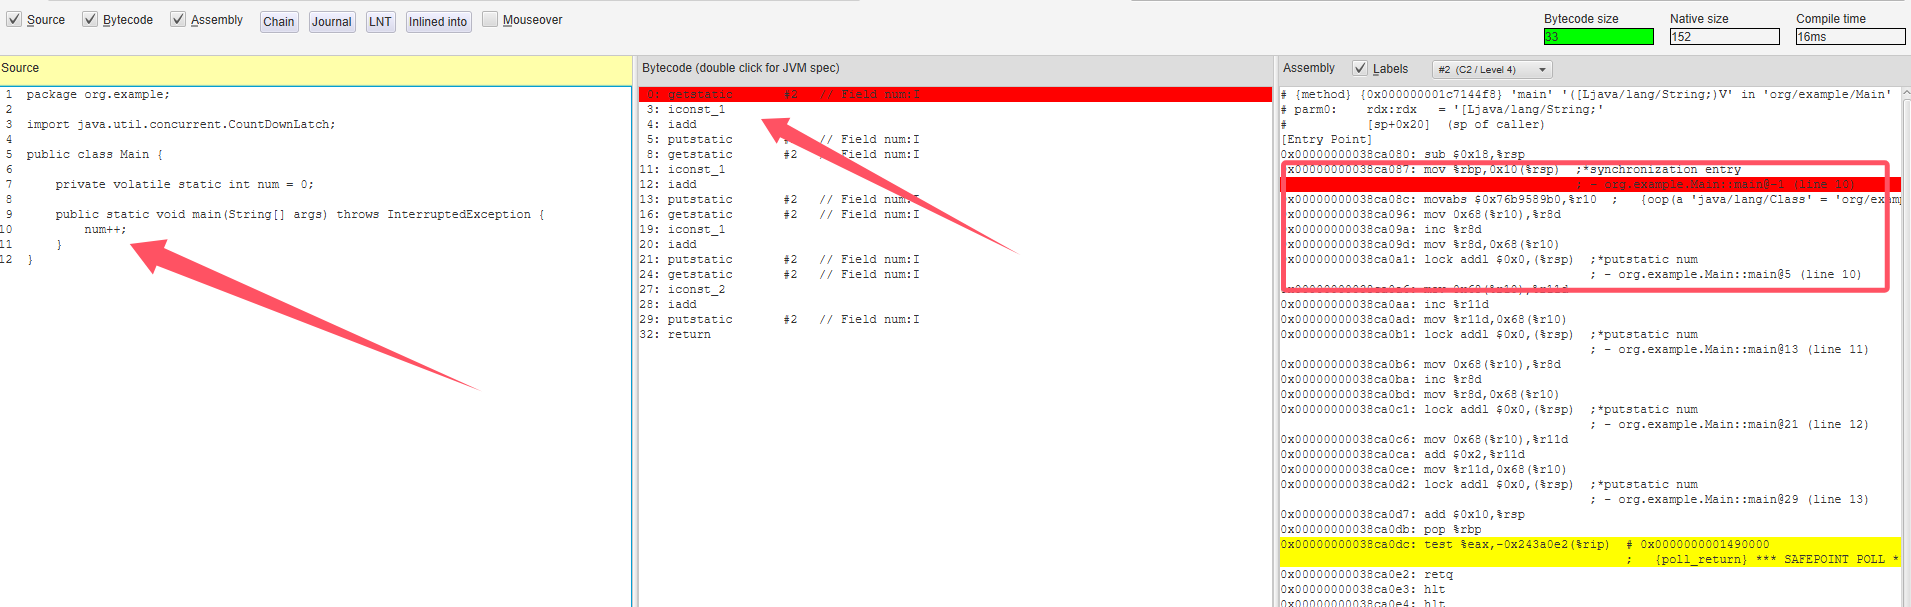The width and height of the screenshot is (1911, 607).
Task: Toggle the Labels checkbox in Assembly panel
Action: (x=1360, y=68)
